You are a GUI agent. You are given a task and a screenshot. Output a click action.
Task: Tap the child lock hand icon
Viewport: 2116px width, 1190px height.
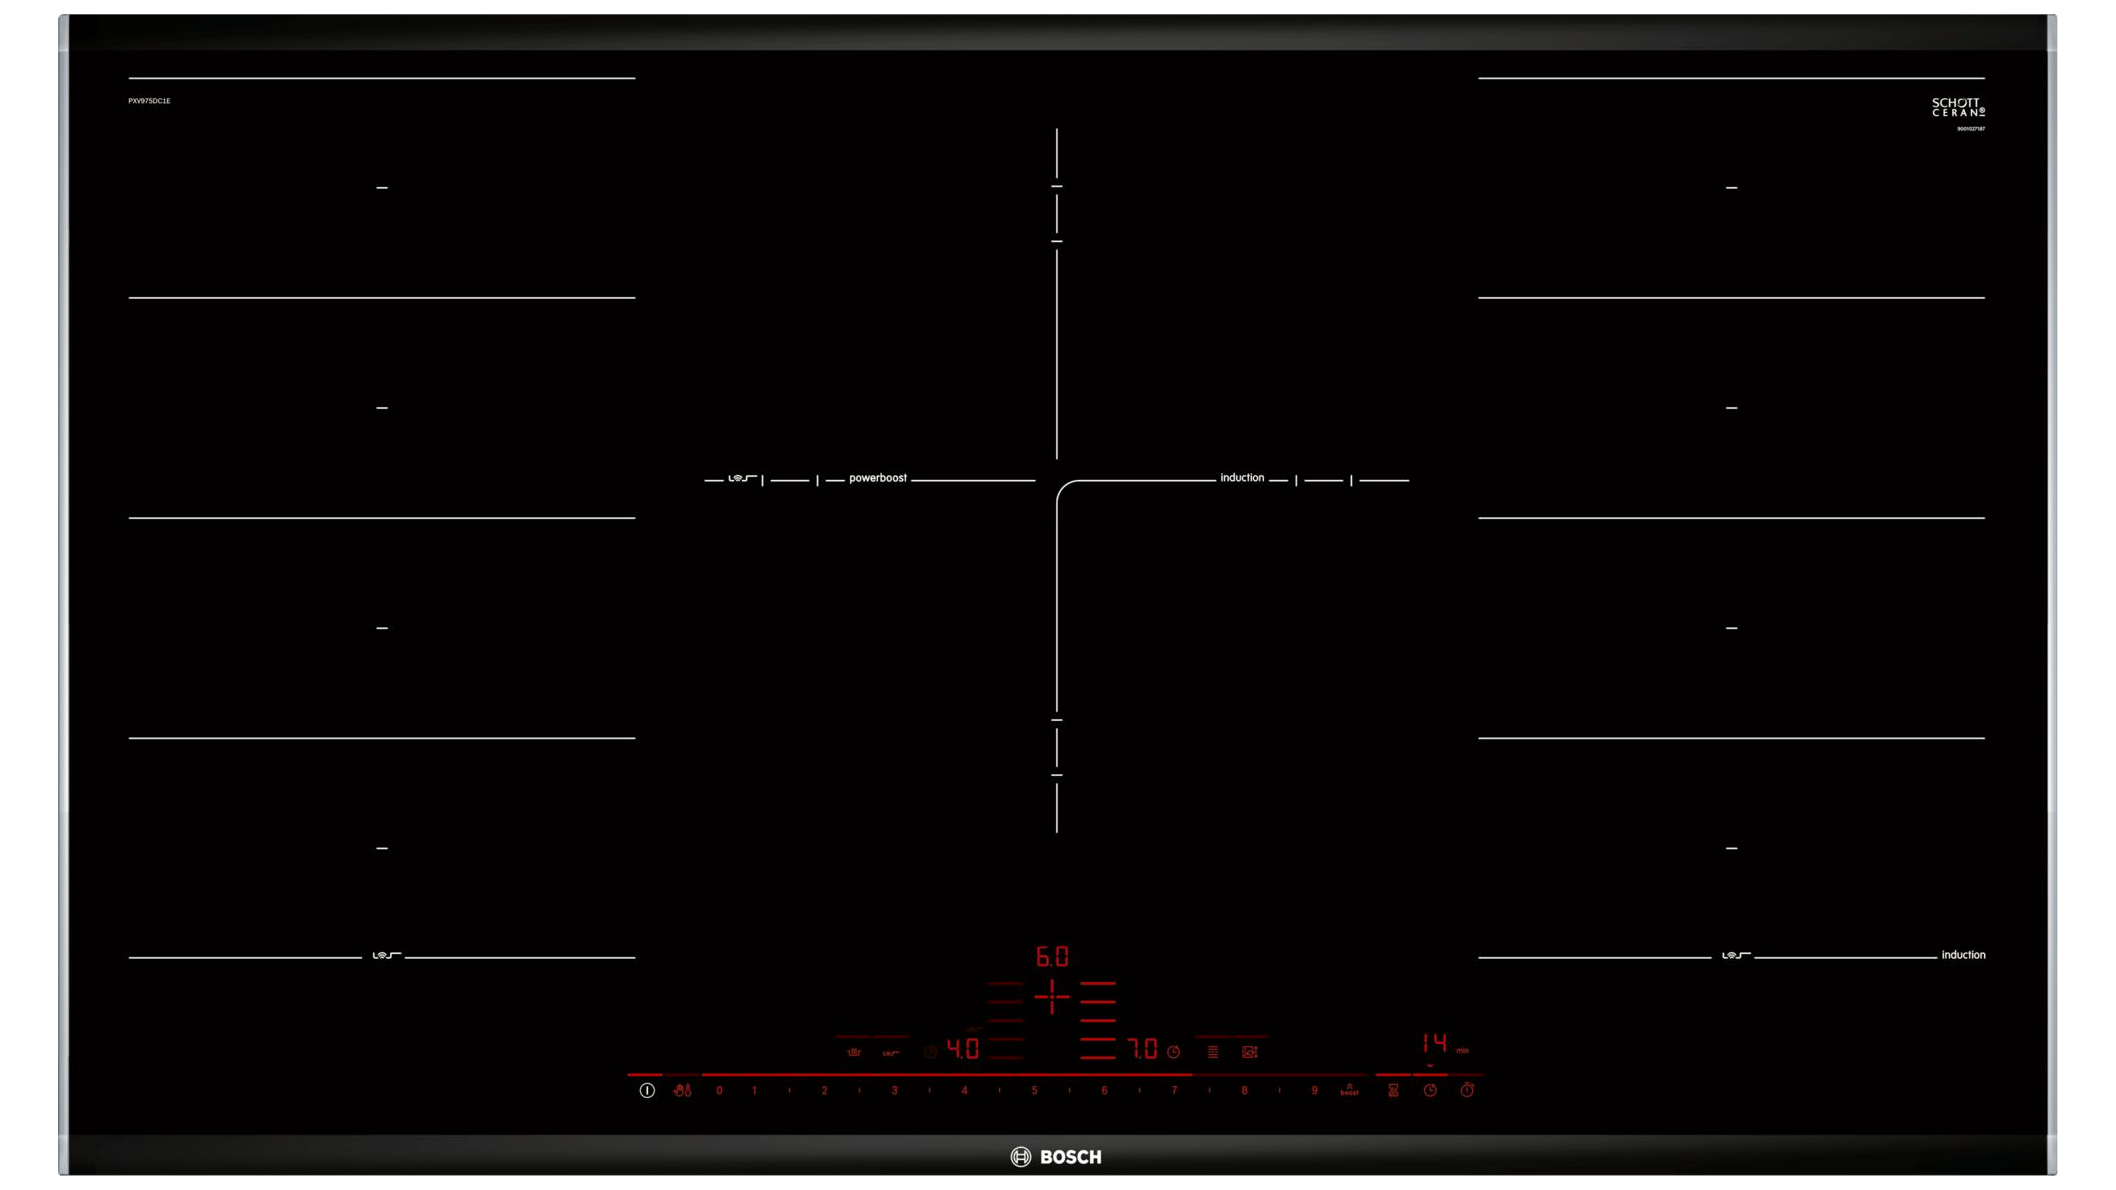pos(682,1090)
